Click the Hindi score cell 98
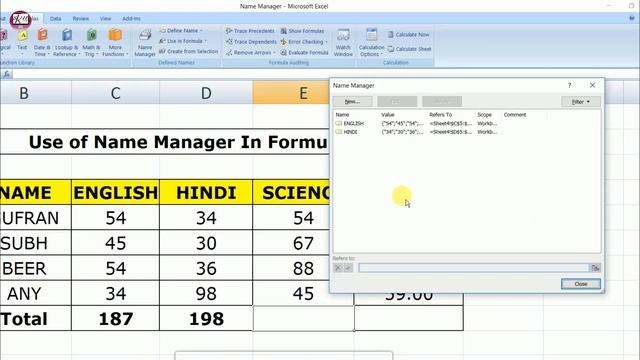The image size is (640, 360). (x=206, y=293)
